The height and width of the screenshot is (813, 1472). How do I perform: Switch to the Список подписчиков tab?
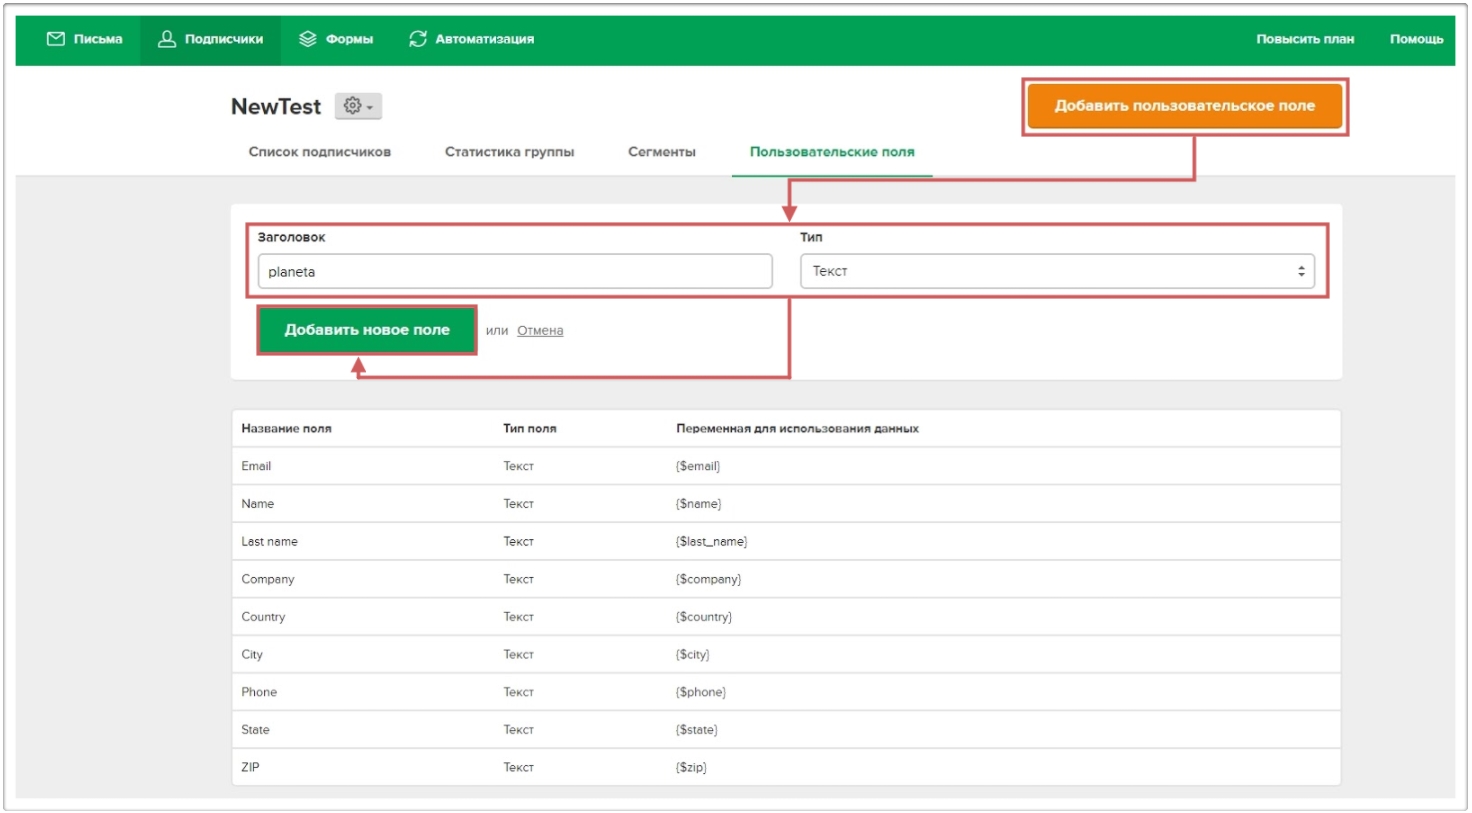[x=319, y=152]
